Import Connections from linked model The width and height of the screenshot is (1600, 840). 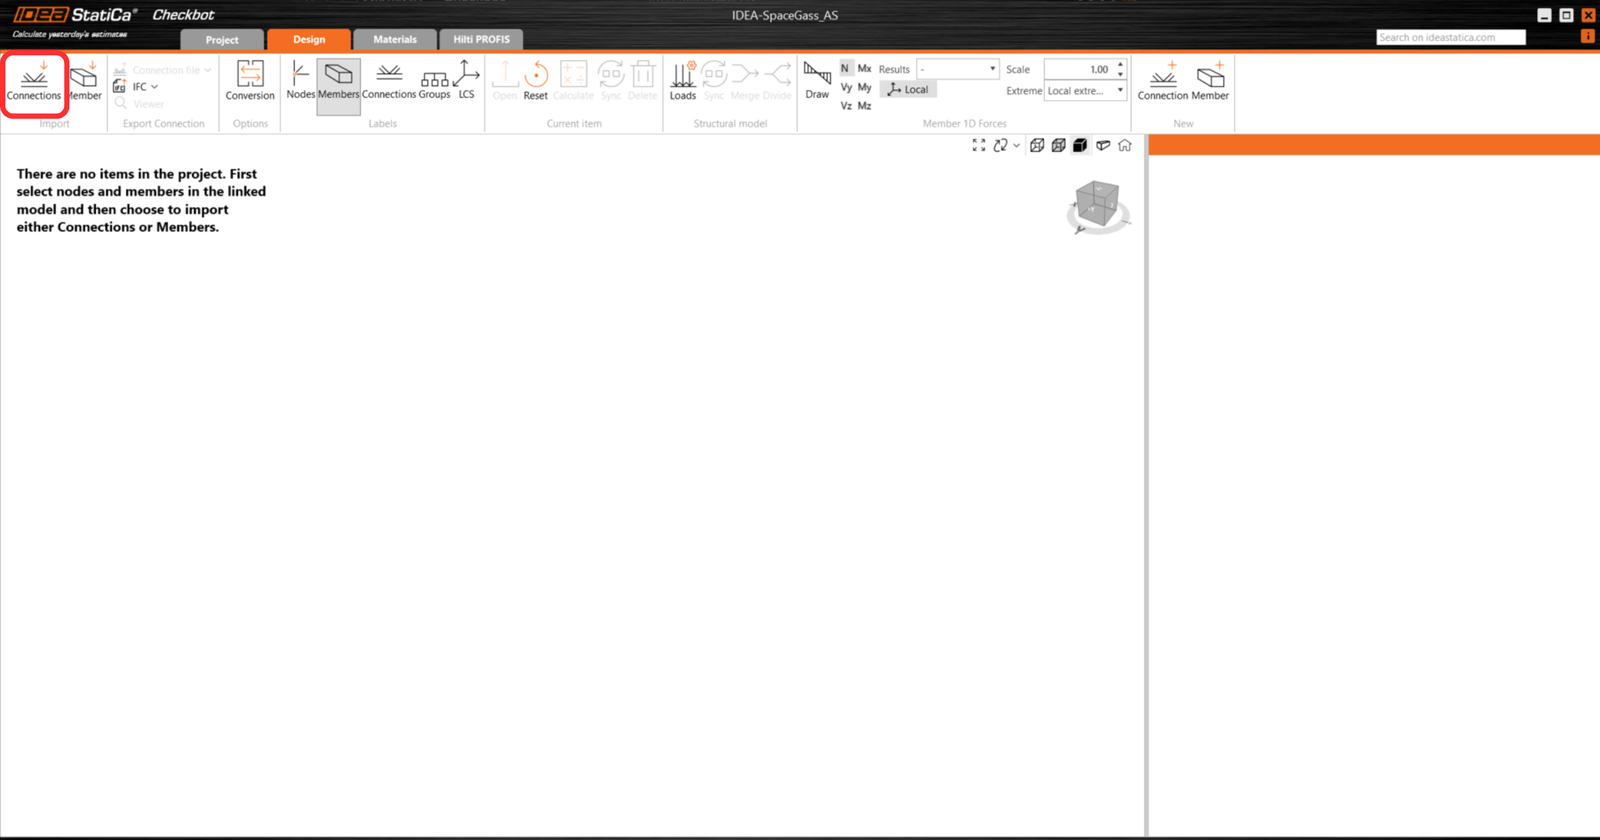[x=34, y=83]
